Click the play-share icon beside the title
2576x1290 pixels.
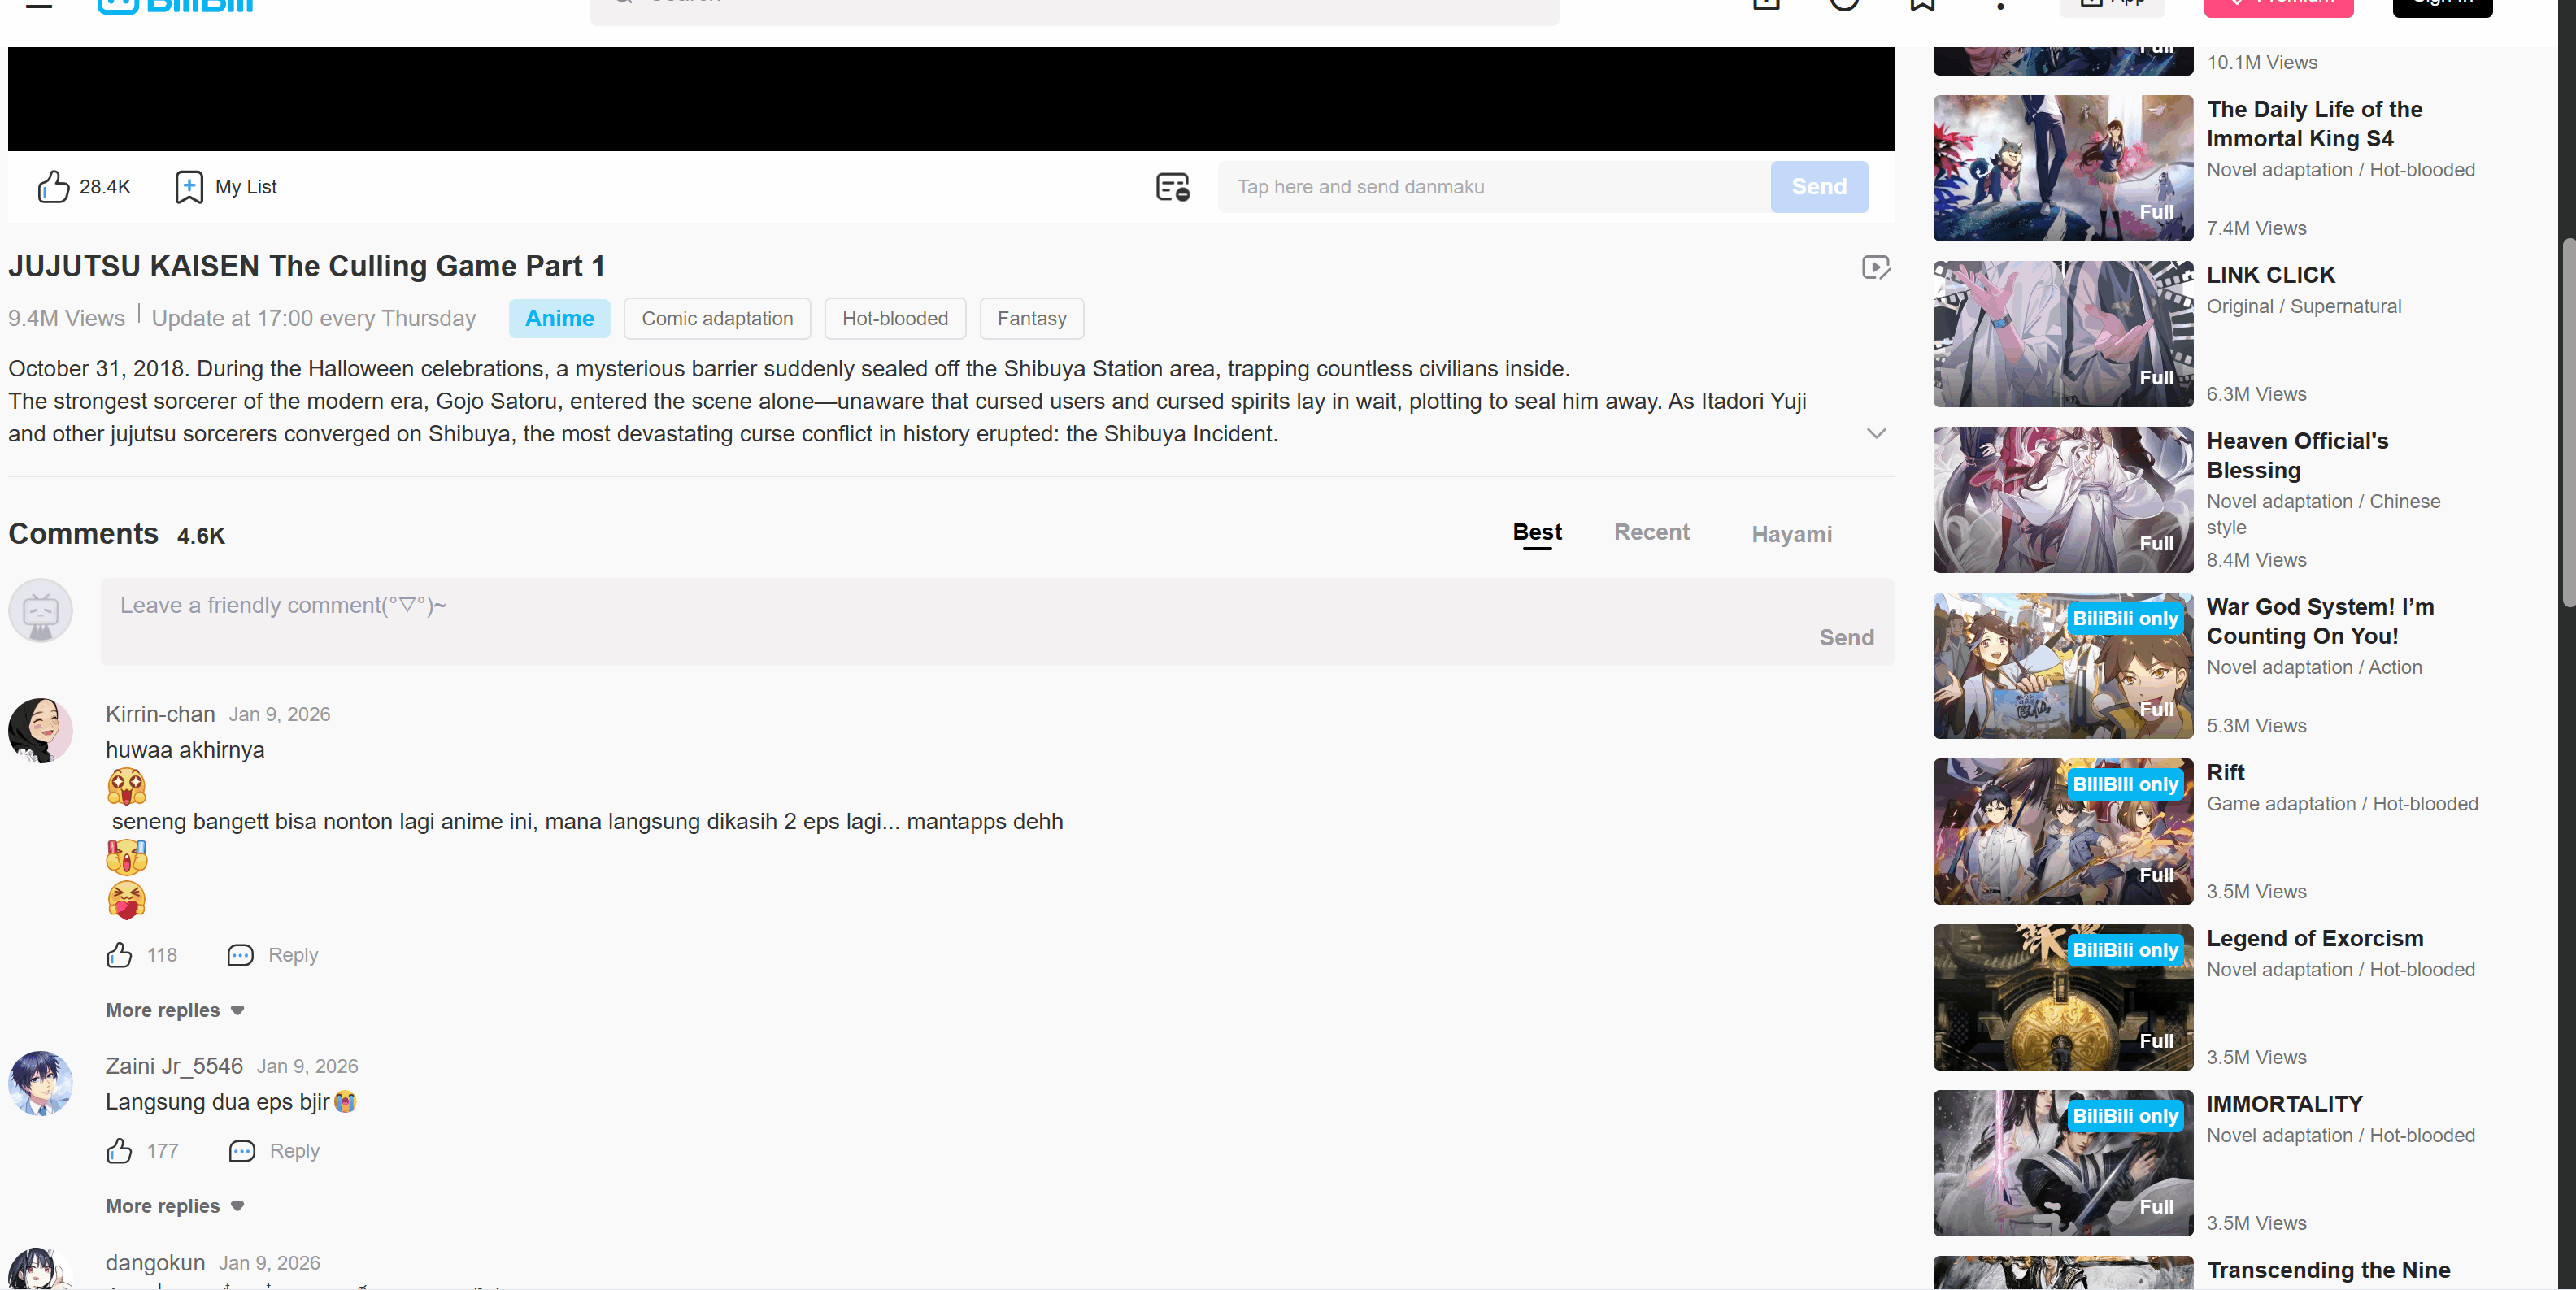coord(1876,267)
